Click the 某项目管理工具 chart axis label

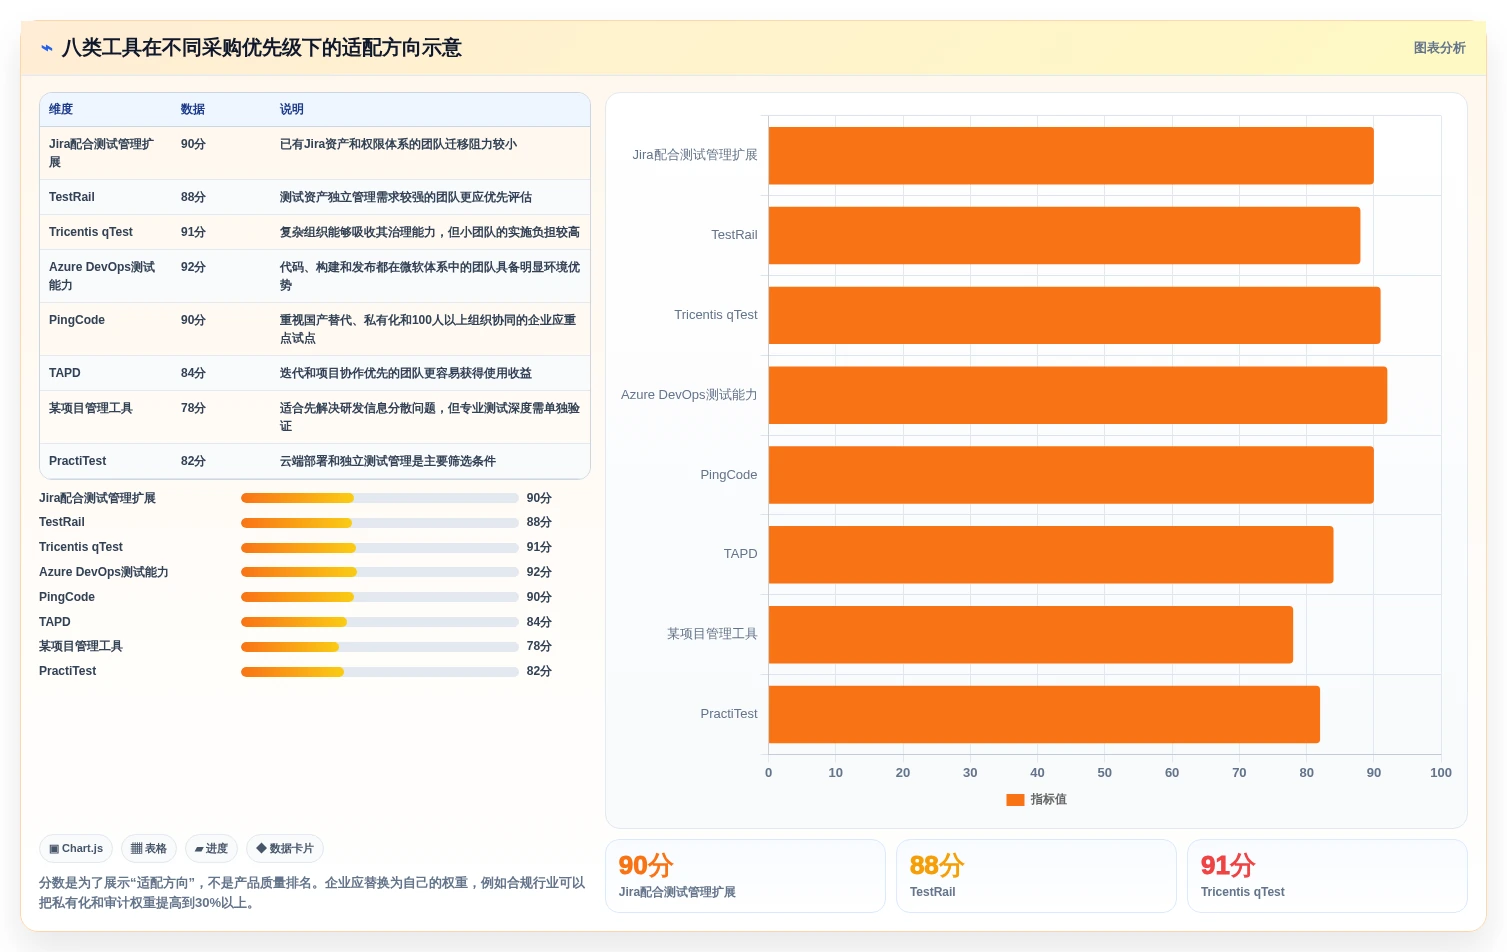[712, 634]
